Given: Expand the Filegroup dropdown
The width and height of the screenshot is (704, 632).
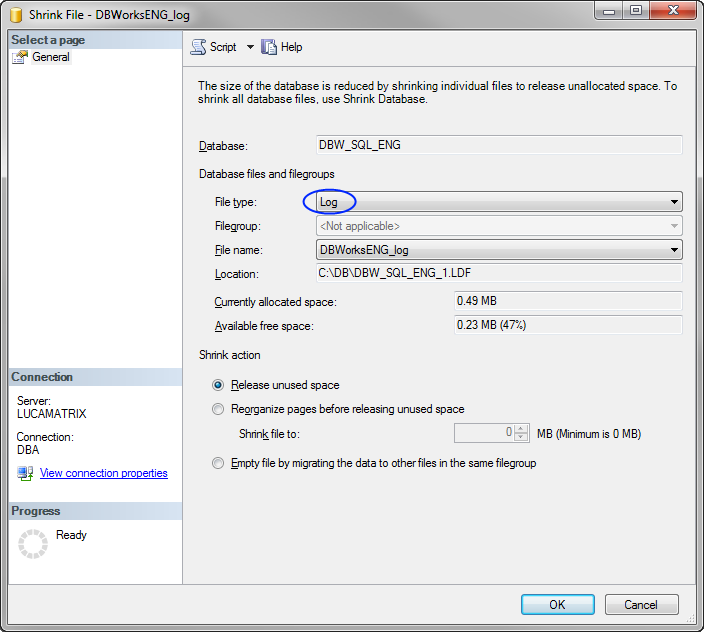Looking at the screenshot, I should pos(499,226).
